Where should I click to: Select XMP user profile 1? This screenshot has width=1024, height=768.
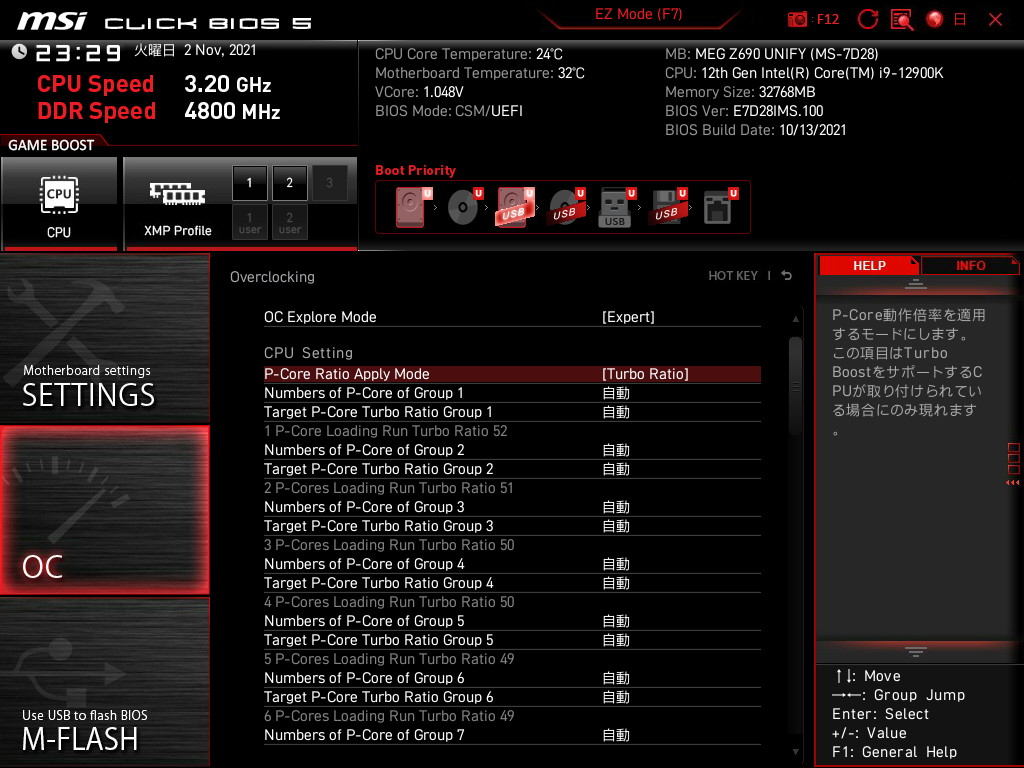[249, 222]
